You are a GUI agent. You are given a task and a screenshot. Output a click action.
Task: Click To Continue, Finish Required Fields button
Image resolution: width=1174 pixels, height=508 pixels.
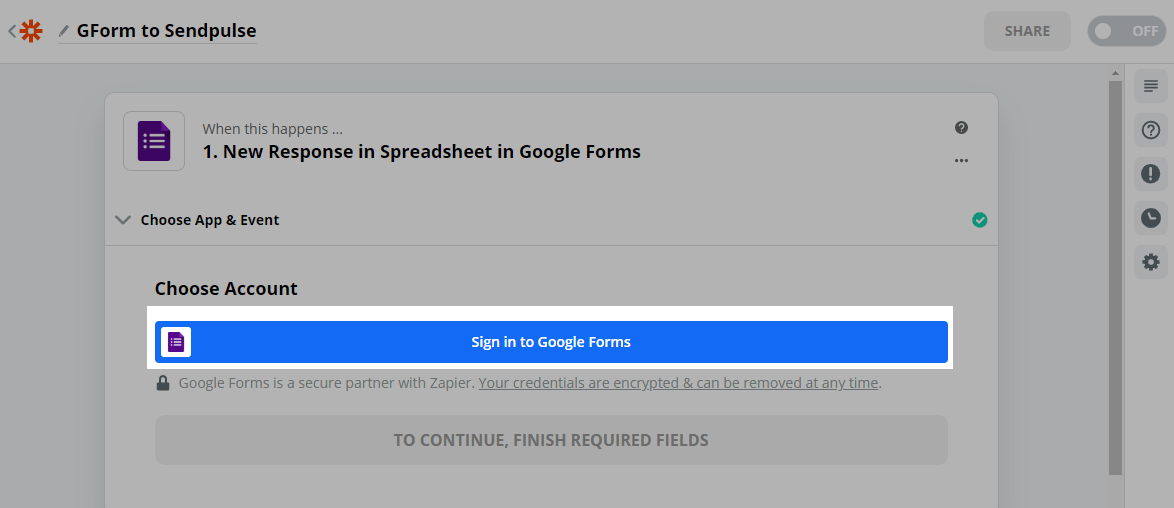[551, 440]
